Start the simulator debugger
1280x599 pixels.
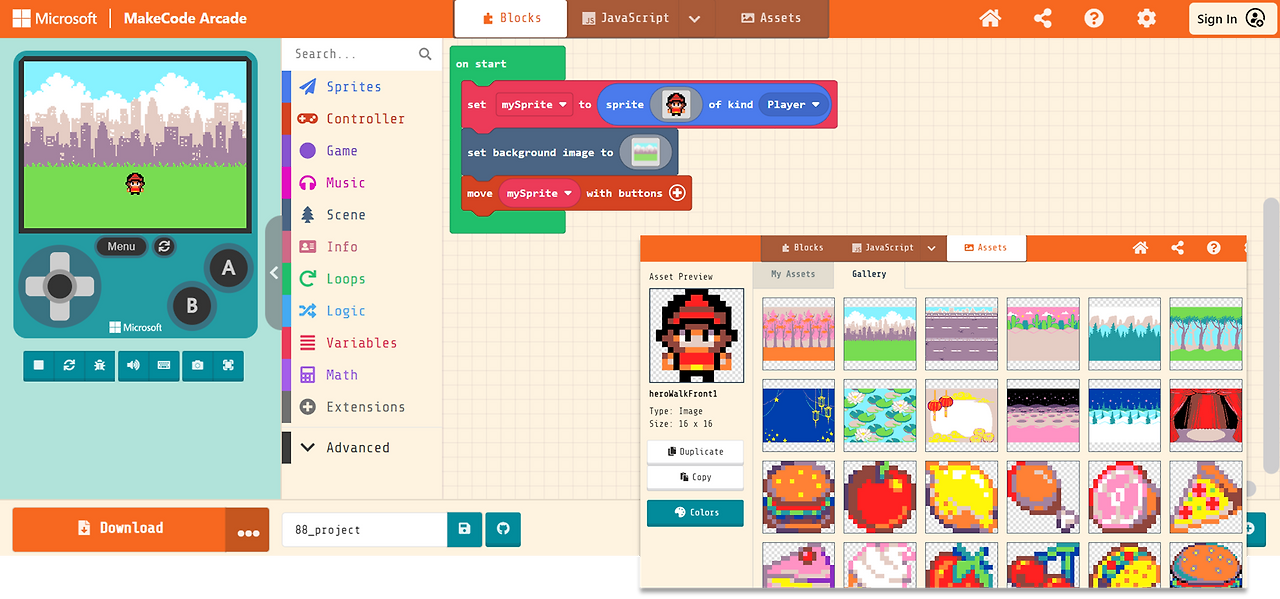(x=98, y=366)
